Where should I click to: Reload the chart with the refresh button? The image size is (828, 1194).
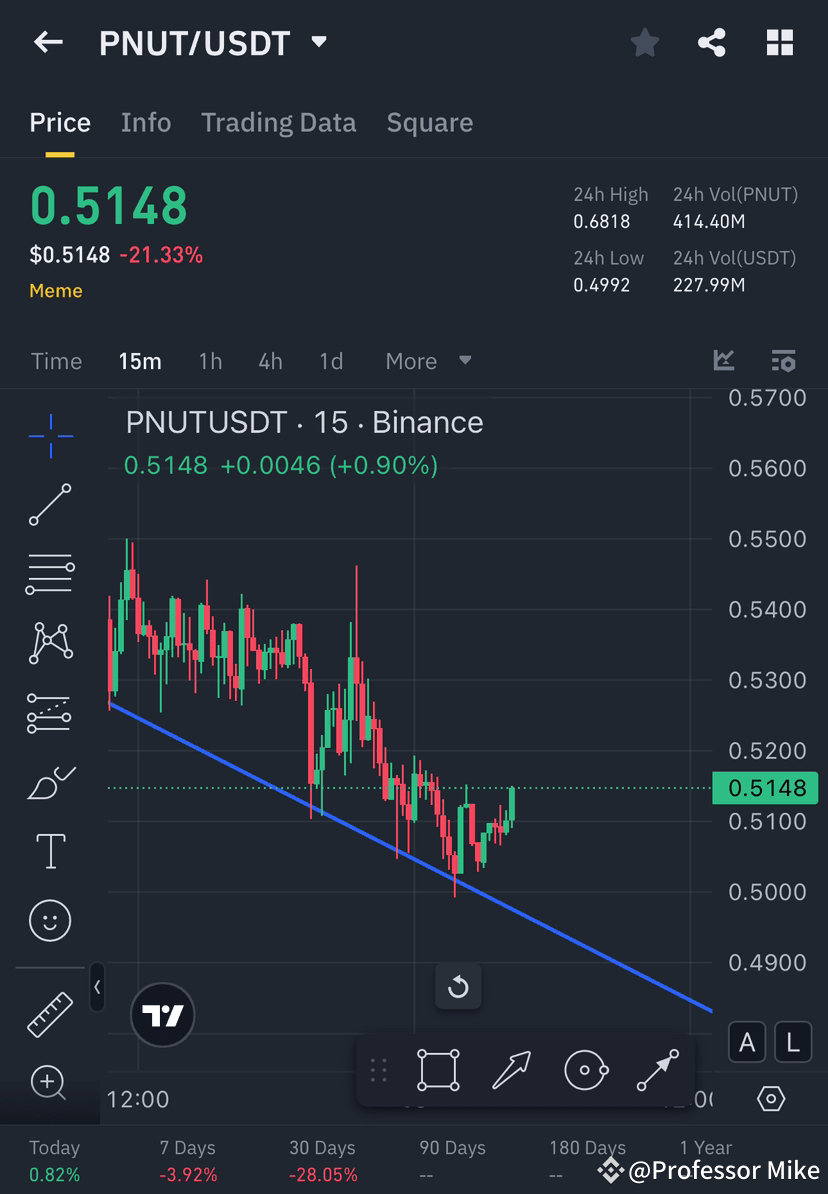pyautogui.click(x=458, y=986)
